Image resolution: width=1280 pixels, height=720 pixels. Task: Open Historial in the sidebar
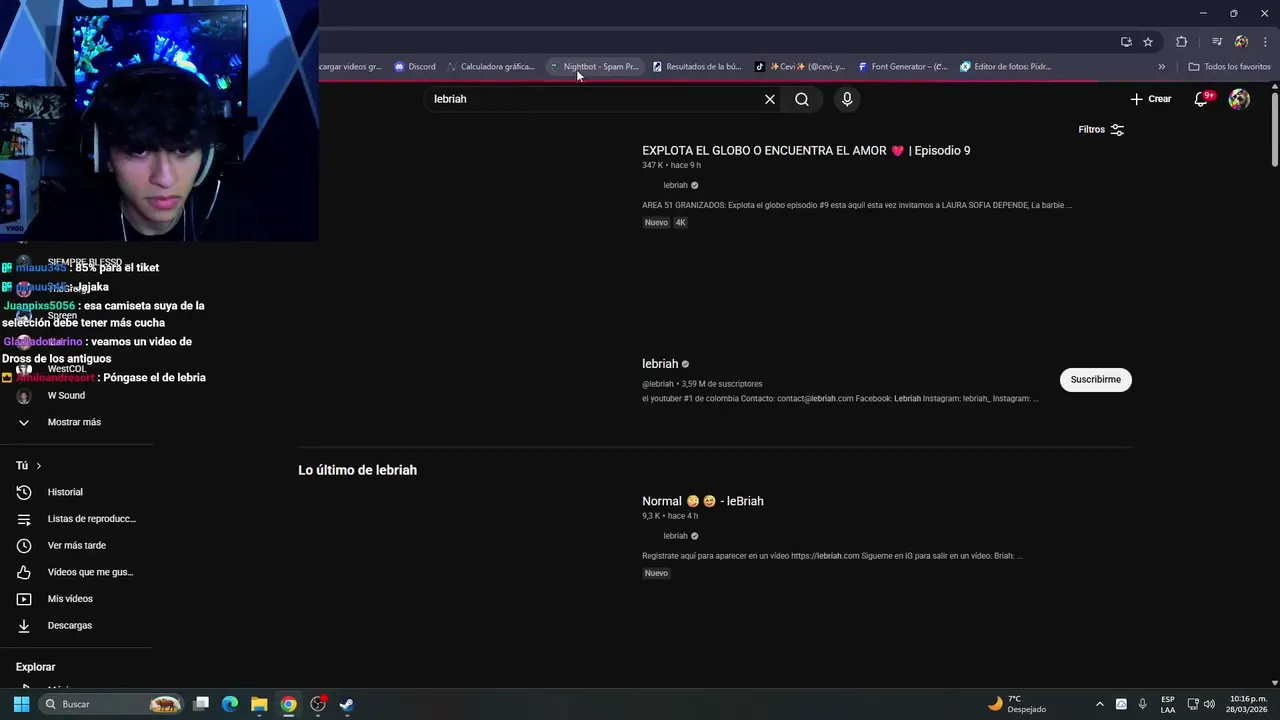pyautogui.click(x=65, y=492)
